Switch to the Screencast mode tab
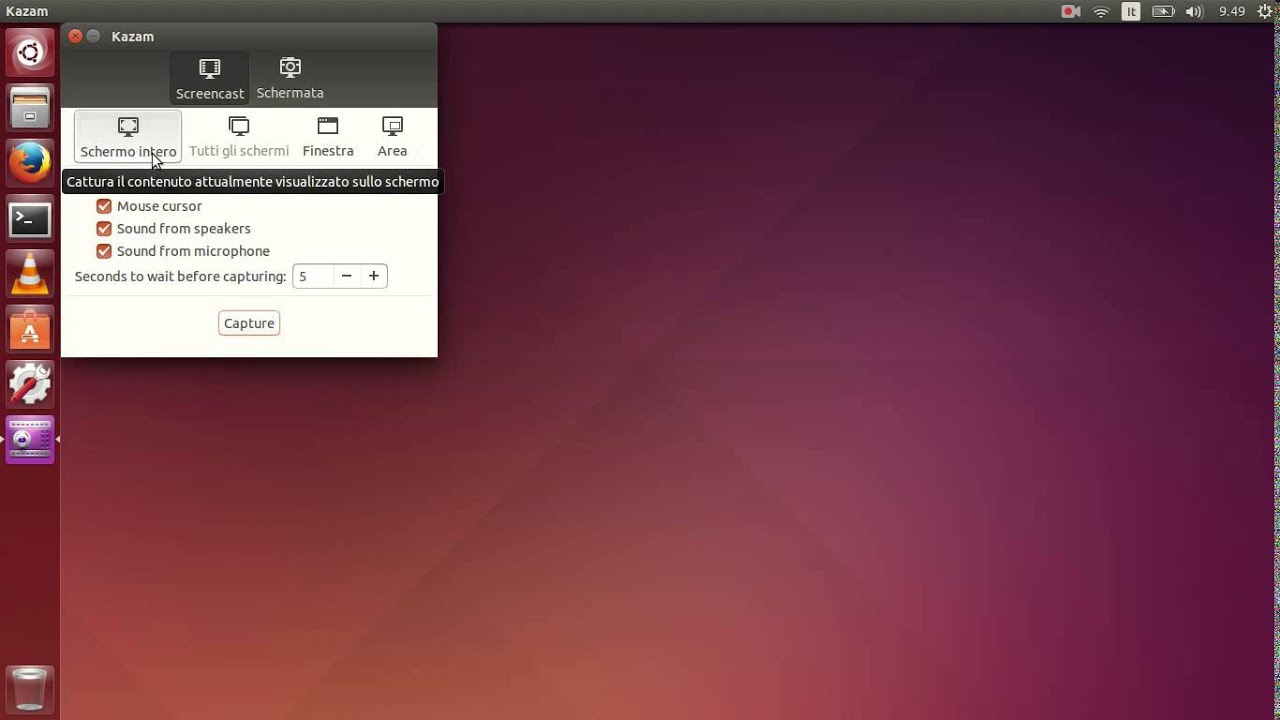1280x720 pixels. (x=209, y=79)
